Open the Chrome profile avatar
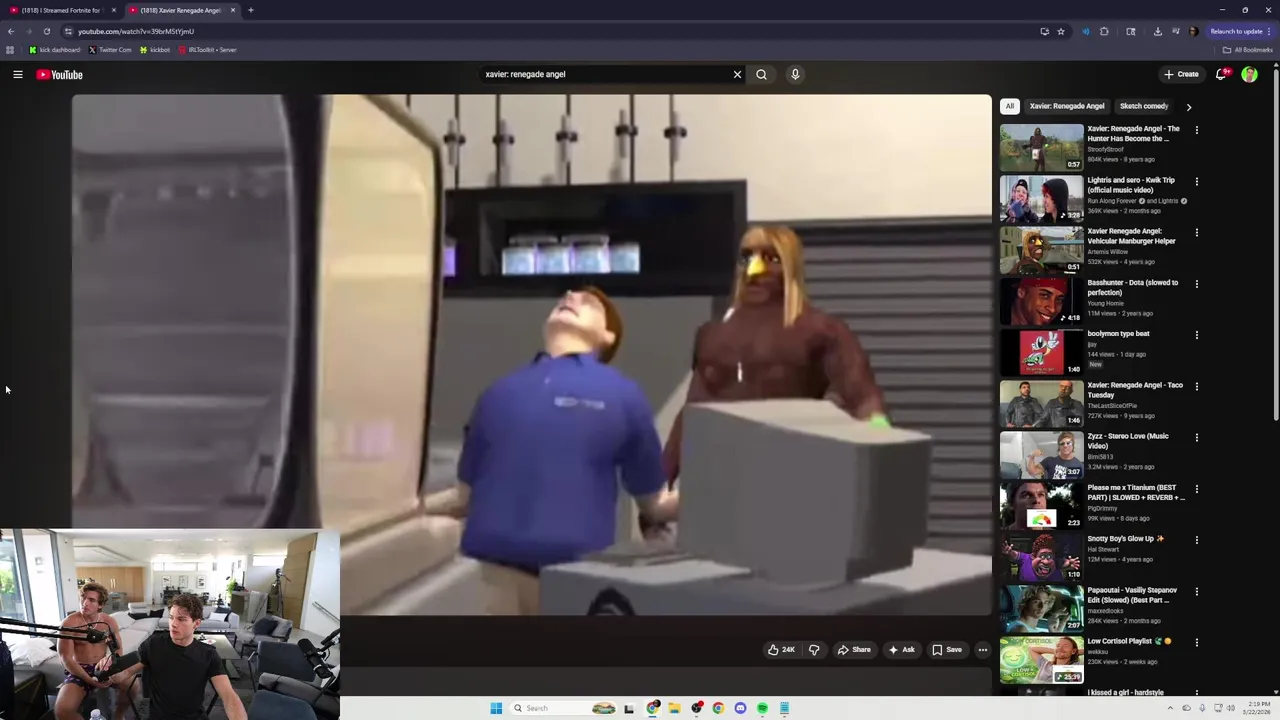Viewport: 1280px width, 720px height. click(1193, 31)
